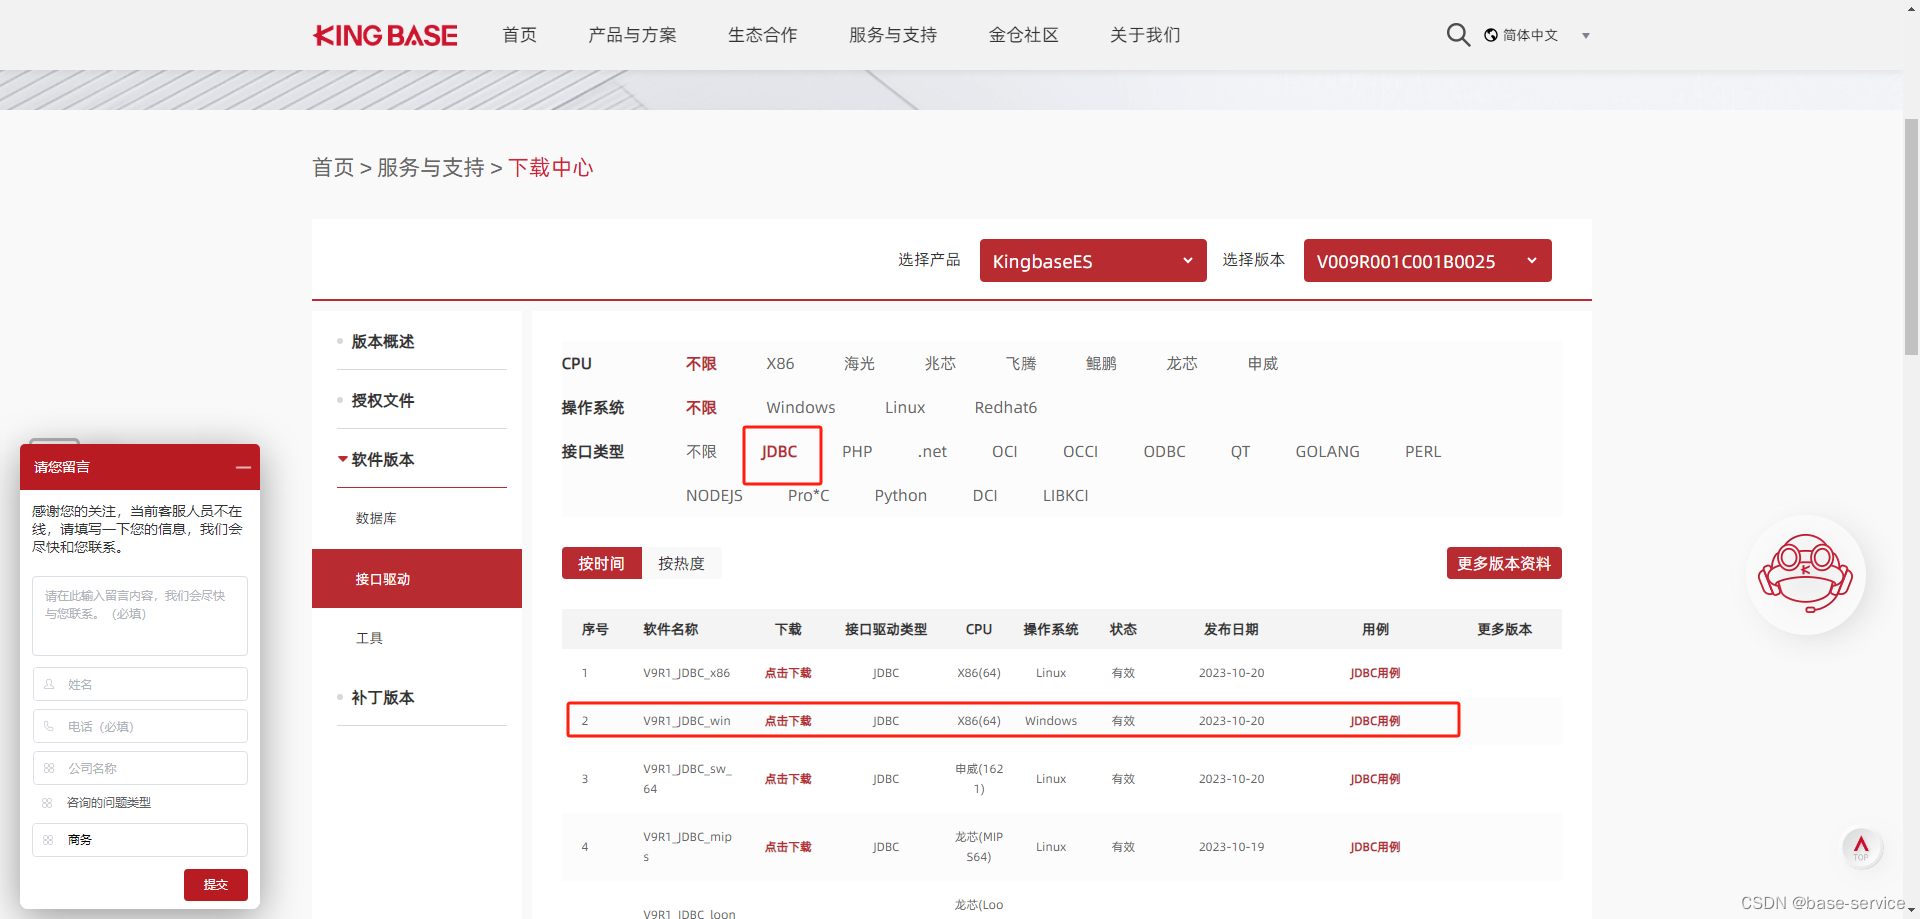1920x919 pixels.
Task: Click the phone icon in the form
Action: click(x=49, y=726)
